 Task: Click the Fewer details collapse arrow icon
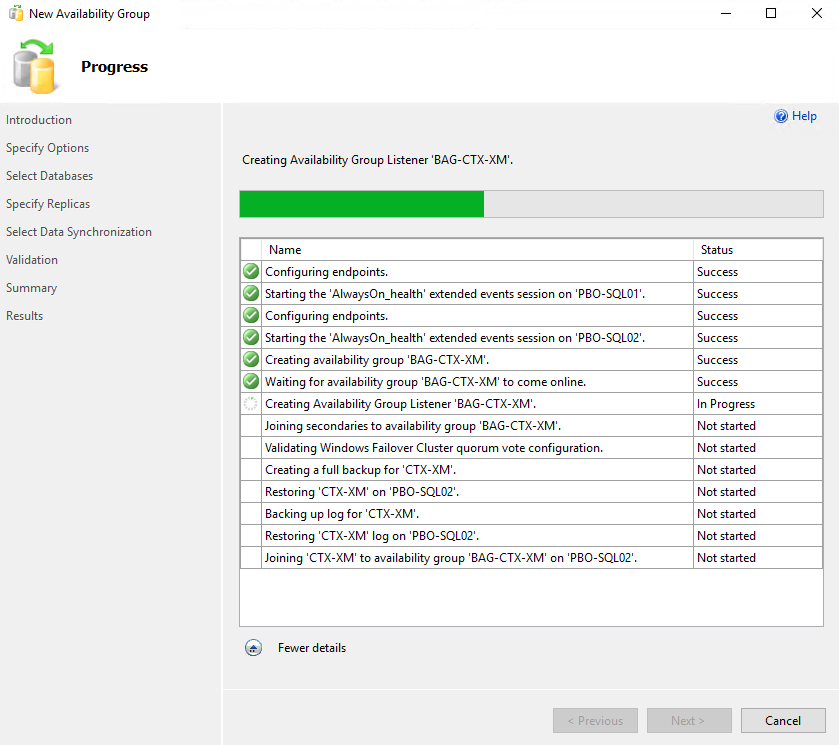(253, 648)
